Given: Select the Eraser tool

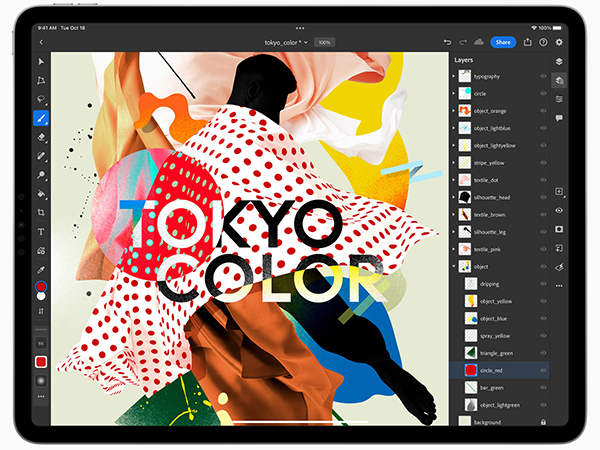Looking at the screenshot, I should [x=41, y=137].
